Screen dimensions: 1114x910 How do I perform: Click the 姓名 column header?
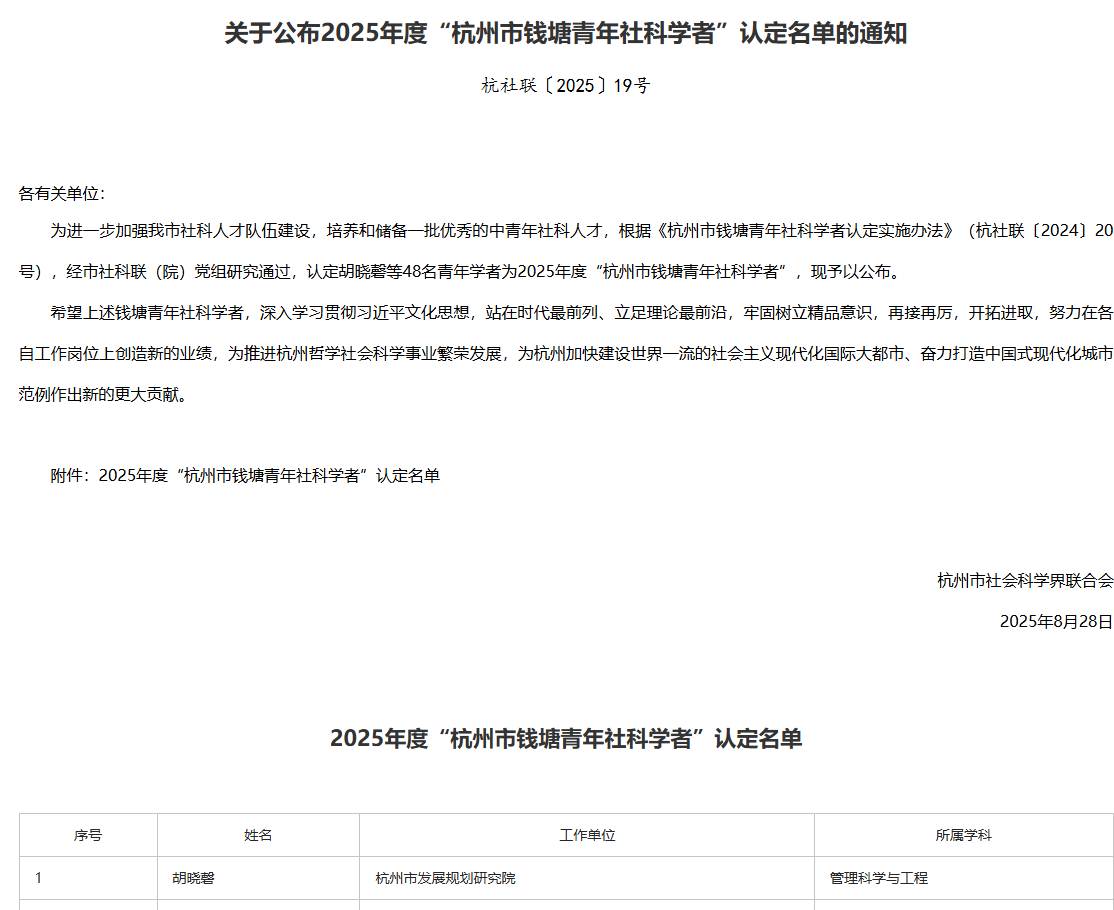pos(258,835)
